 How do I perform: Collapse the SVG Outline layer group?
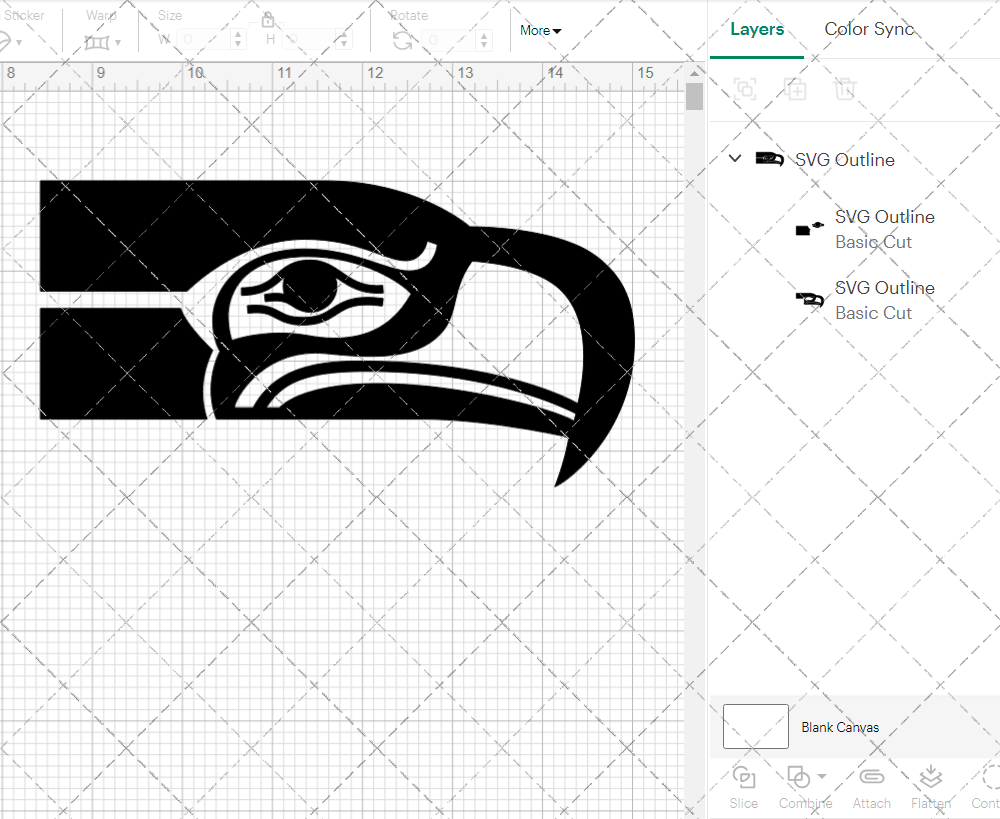tap(735, 158)
